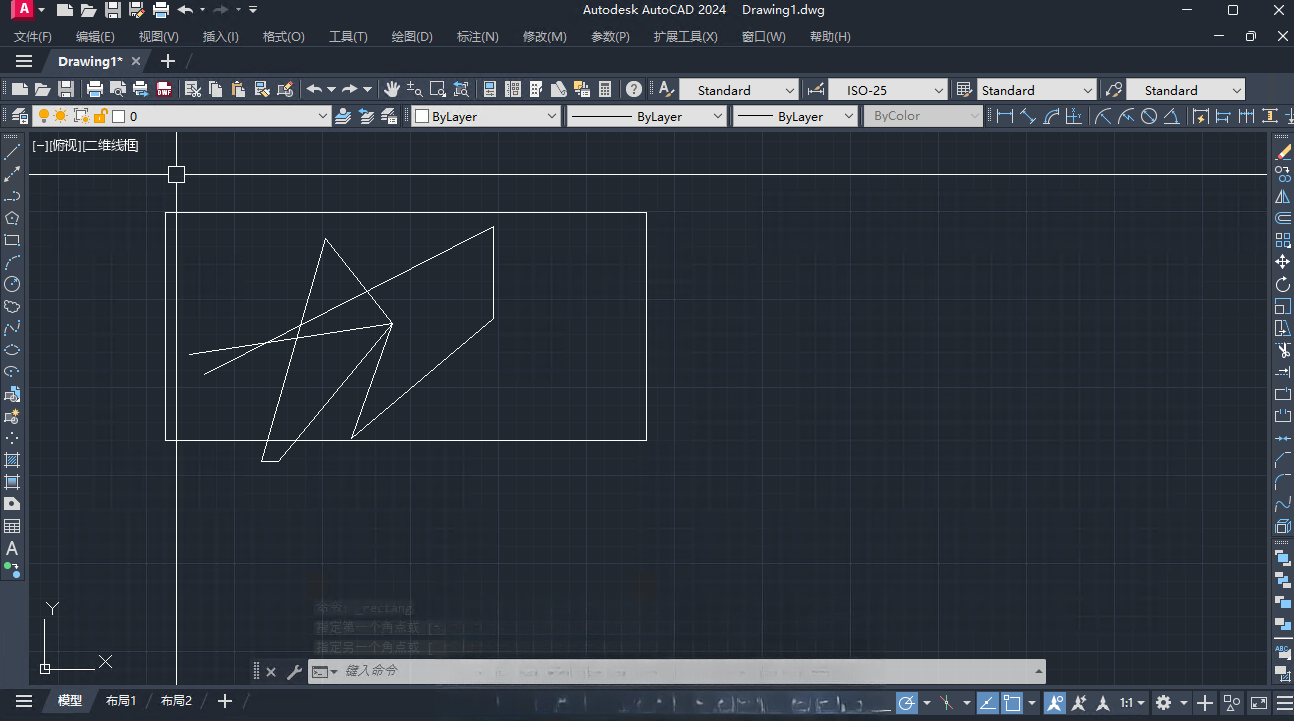Click the DWF publish icon
Screen dimensions: 1294x721
coord(163,89)
